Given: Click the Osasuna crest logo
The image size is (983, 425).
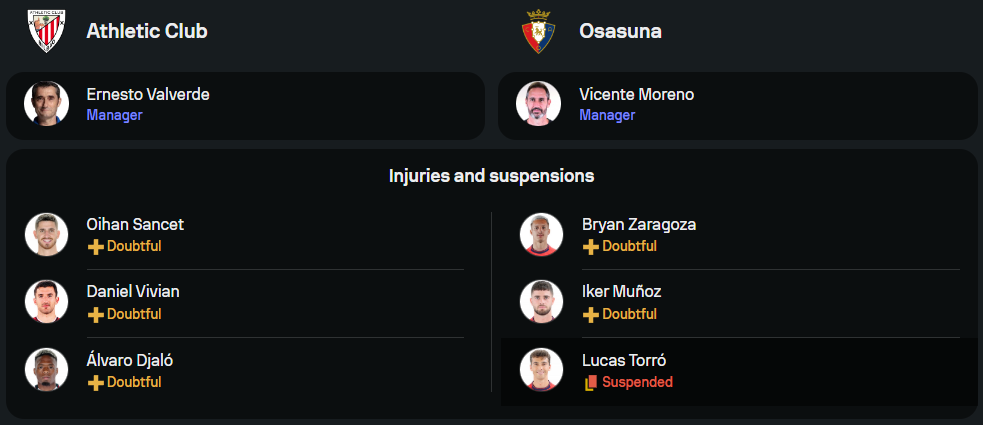Looking at the screenshot, I should pyautogui.click(x=539, y=31).
